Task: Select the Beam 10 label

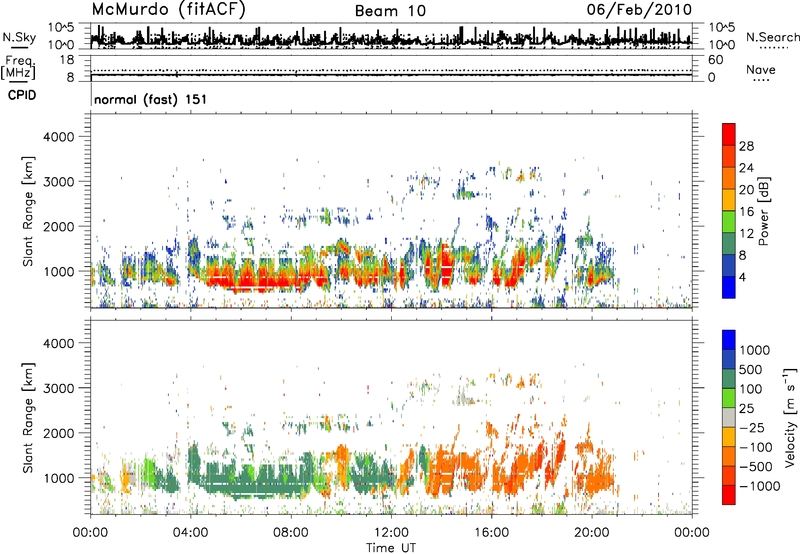Action: point(390,11)
